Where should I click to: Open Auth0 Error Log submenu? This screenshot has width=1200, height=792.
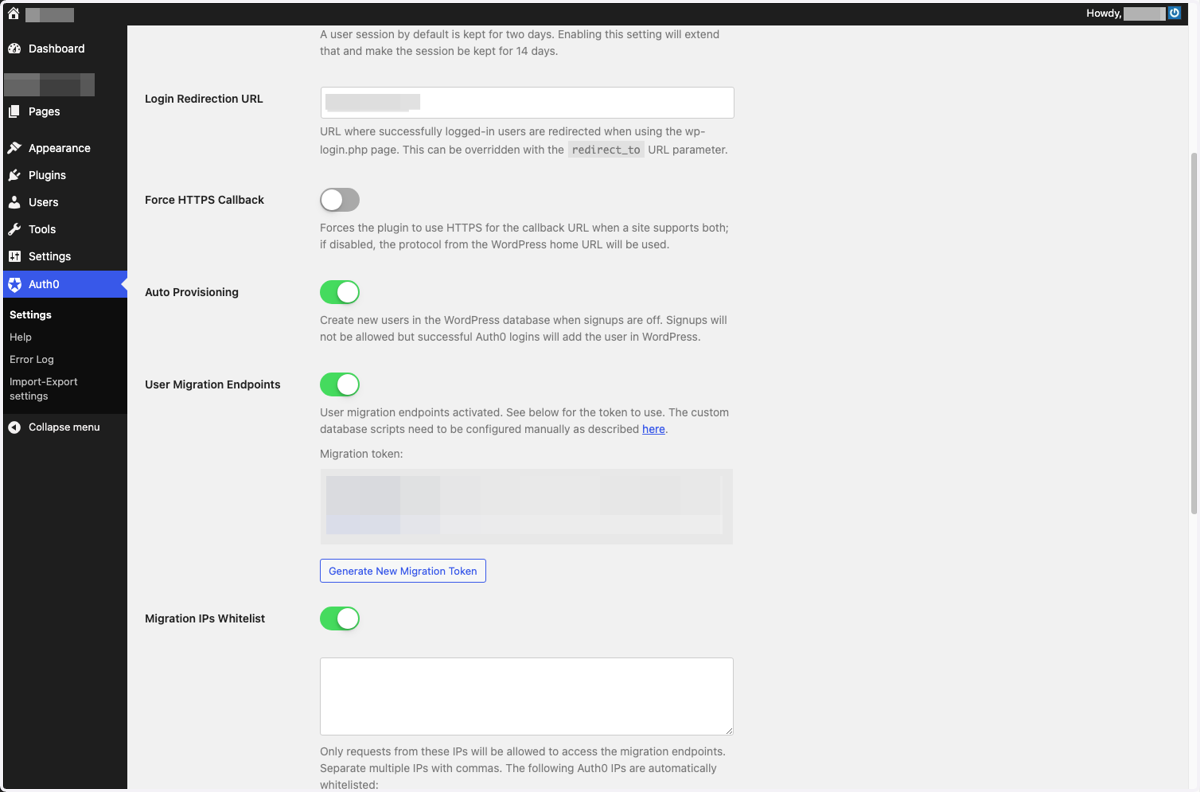click(x=32, y=359)
